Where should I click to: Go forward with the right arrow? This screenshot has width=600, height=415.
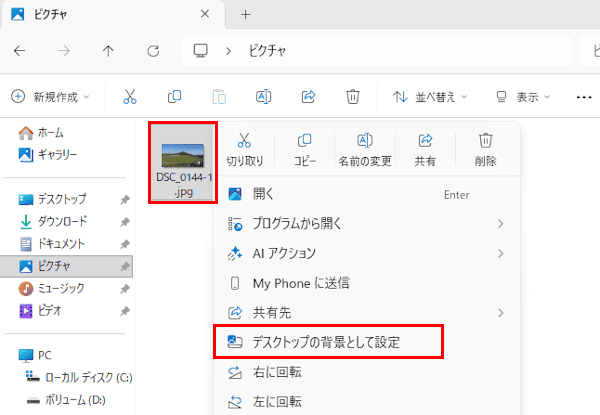point(64,50)
